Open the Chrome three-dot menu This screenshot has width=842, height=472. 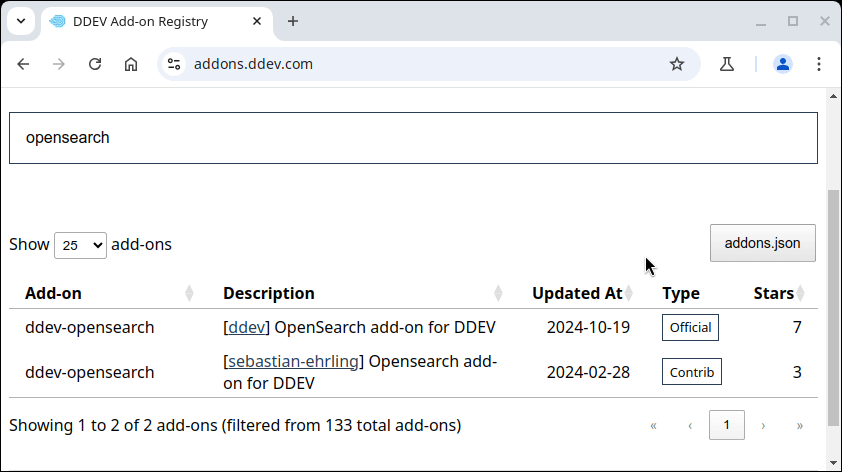(x=819, y=64)
